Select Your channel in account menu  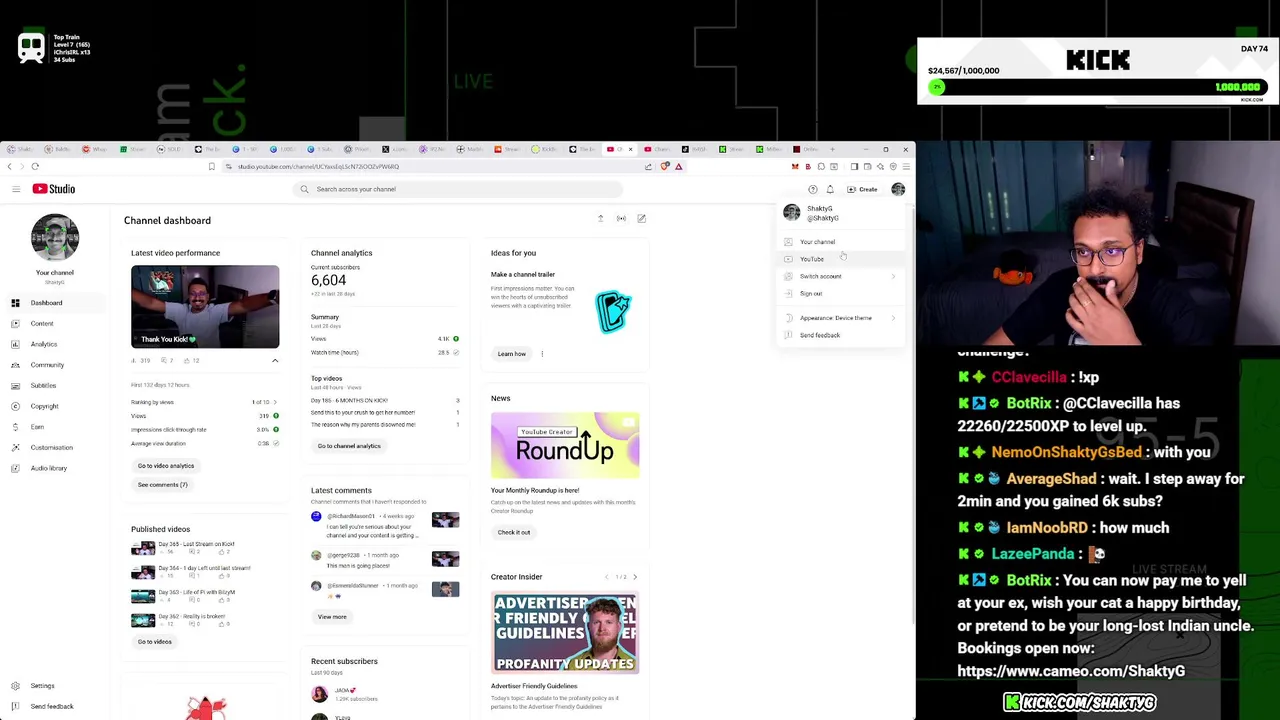pos(841,242)
